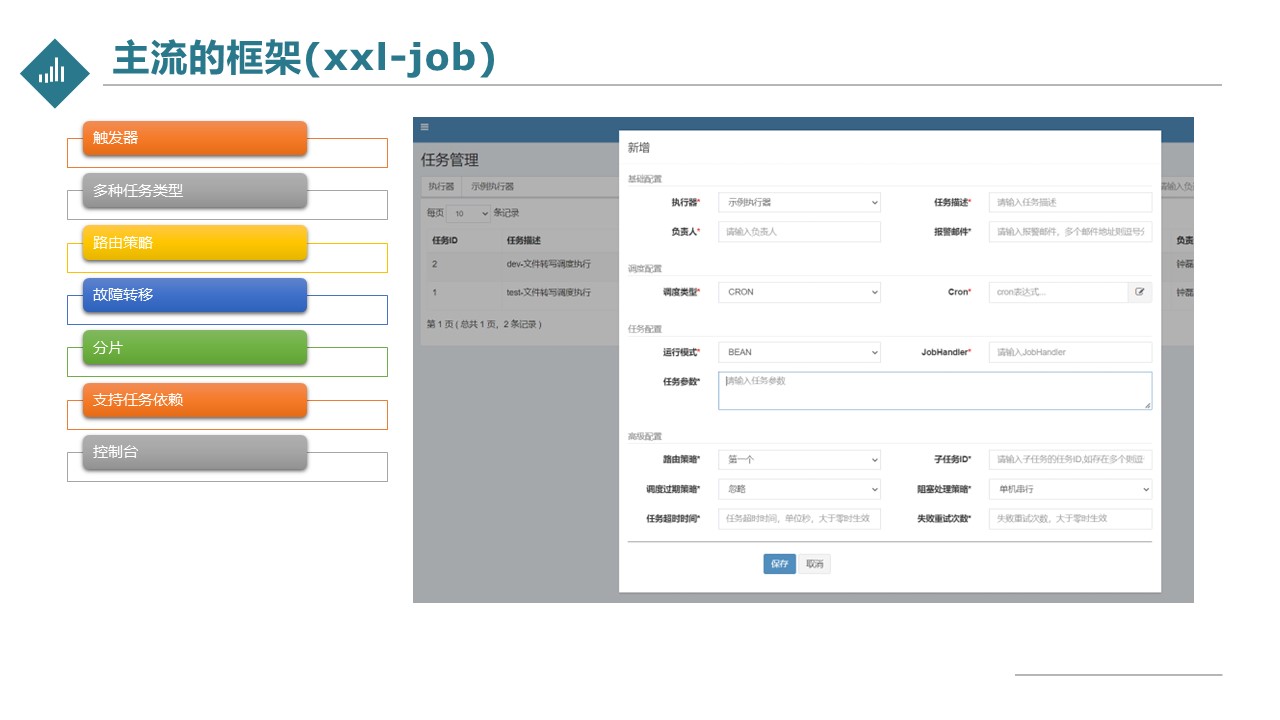The height and width of the screenshot is (720, 1280).
Task: Open the 调度过期策略 dropdown showing 忽略
Action: pos(799,490)
